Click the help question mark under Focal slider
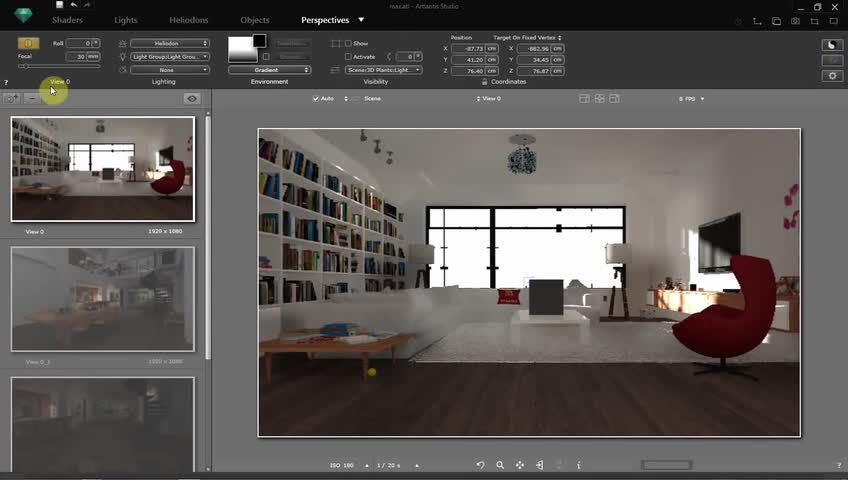848x480 pixels. (6, 83)
